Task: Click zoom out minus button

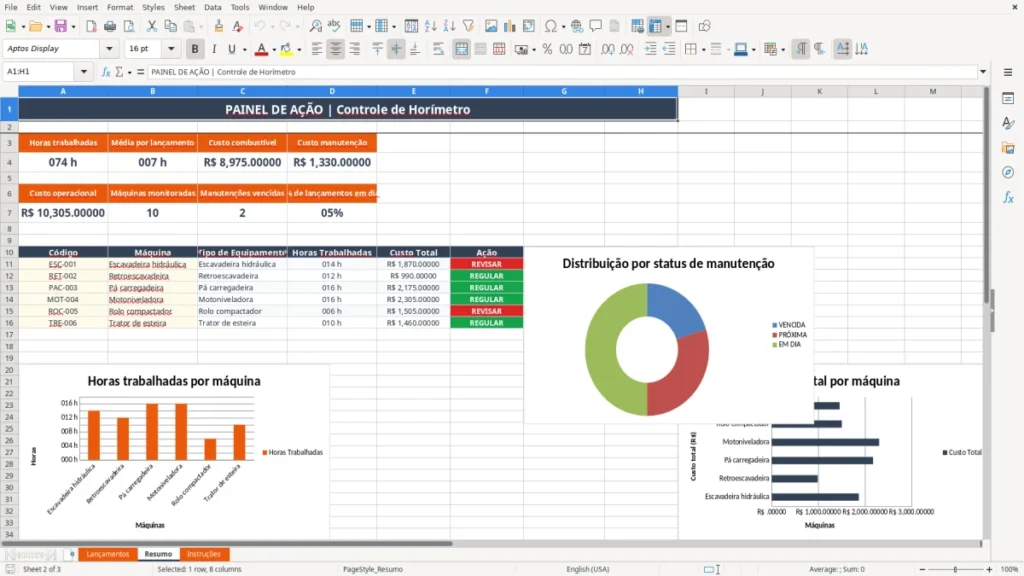Action: tap(922, 569)
